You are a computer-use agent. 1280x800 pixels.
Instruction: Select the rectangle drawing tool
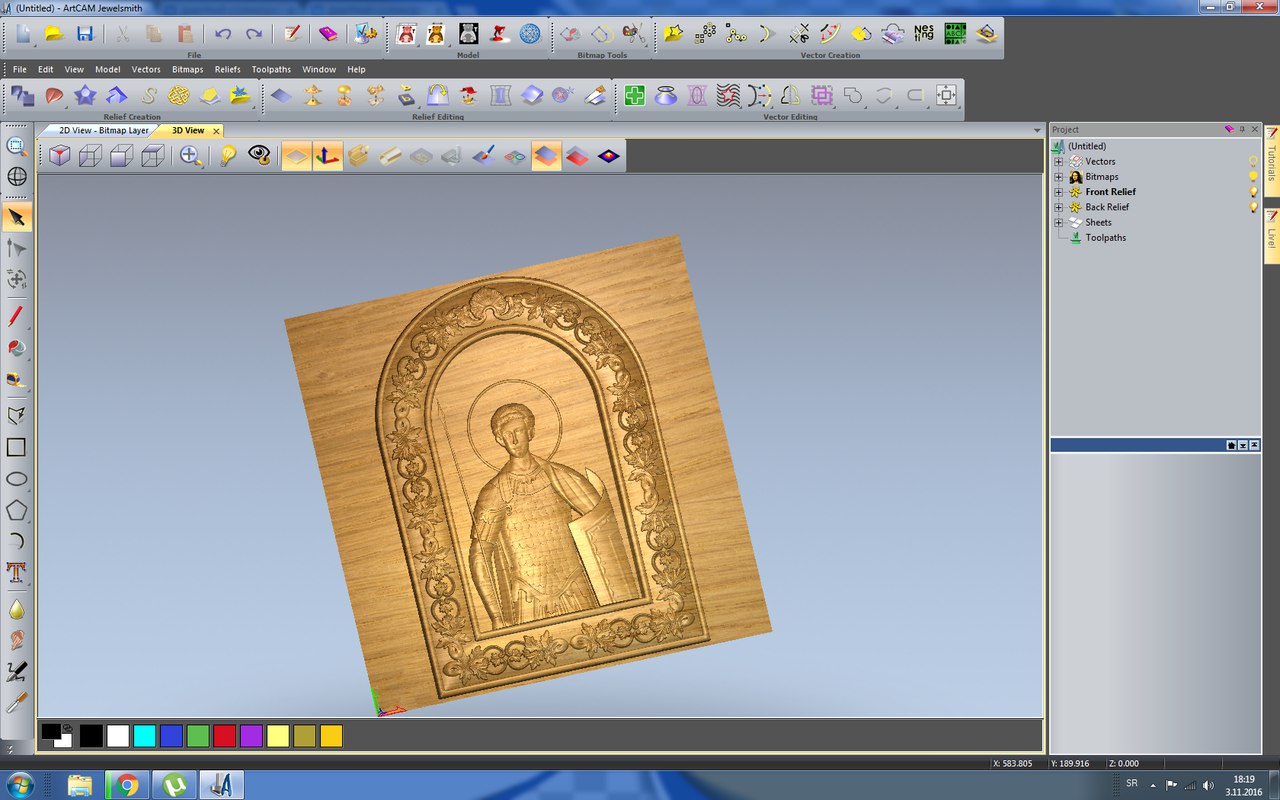point(16,447)
